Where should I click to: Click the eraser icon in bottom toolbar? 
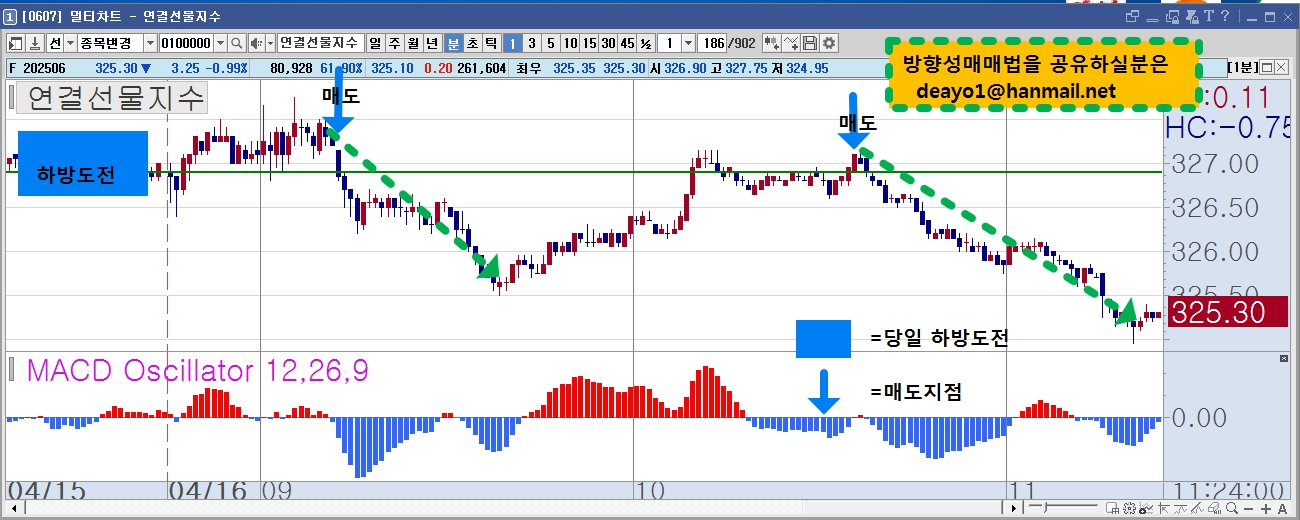(1215, 509)
